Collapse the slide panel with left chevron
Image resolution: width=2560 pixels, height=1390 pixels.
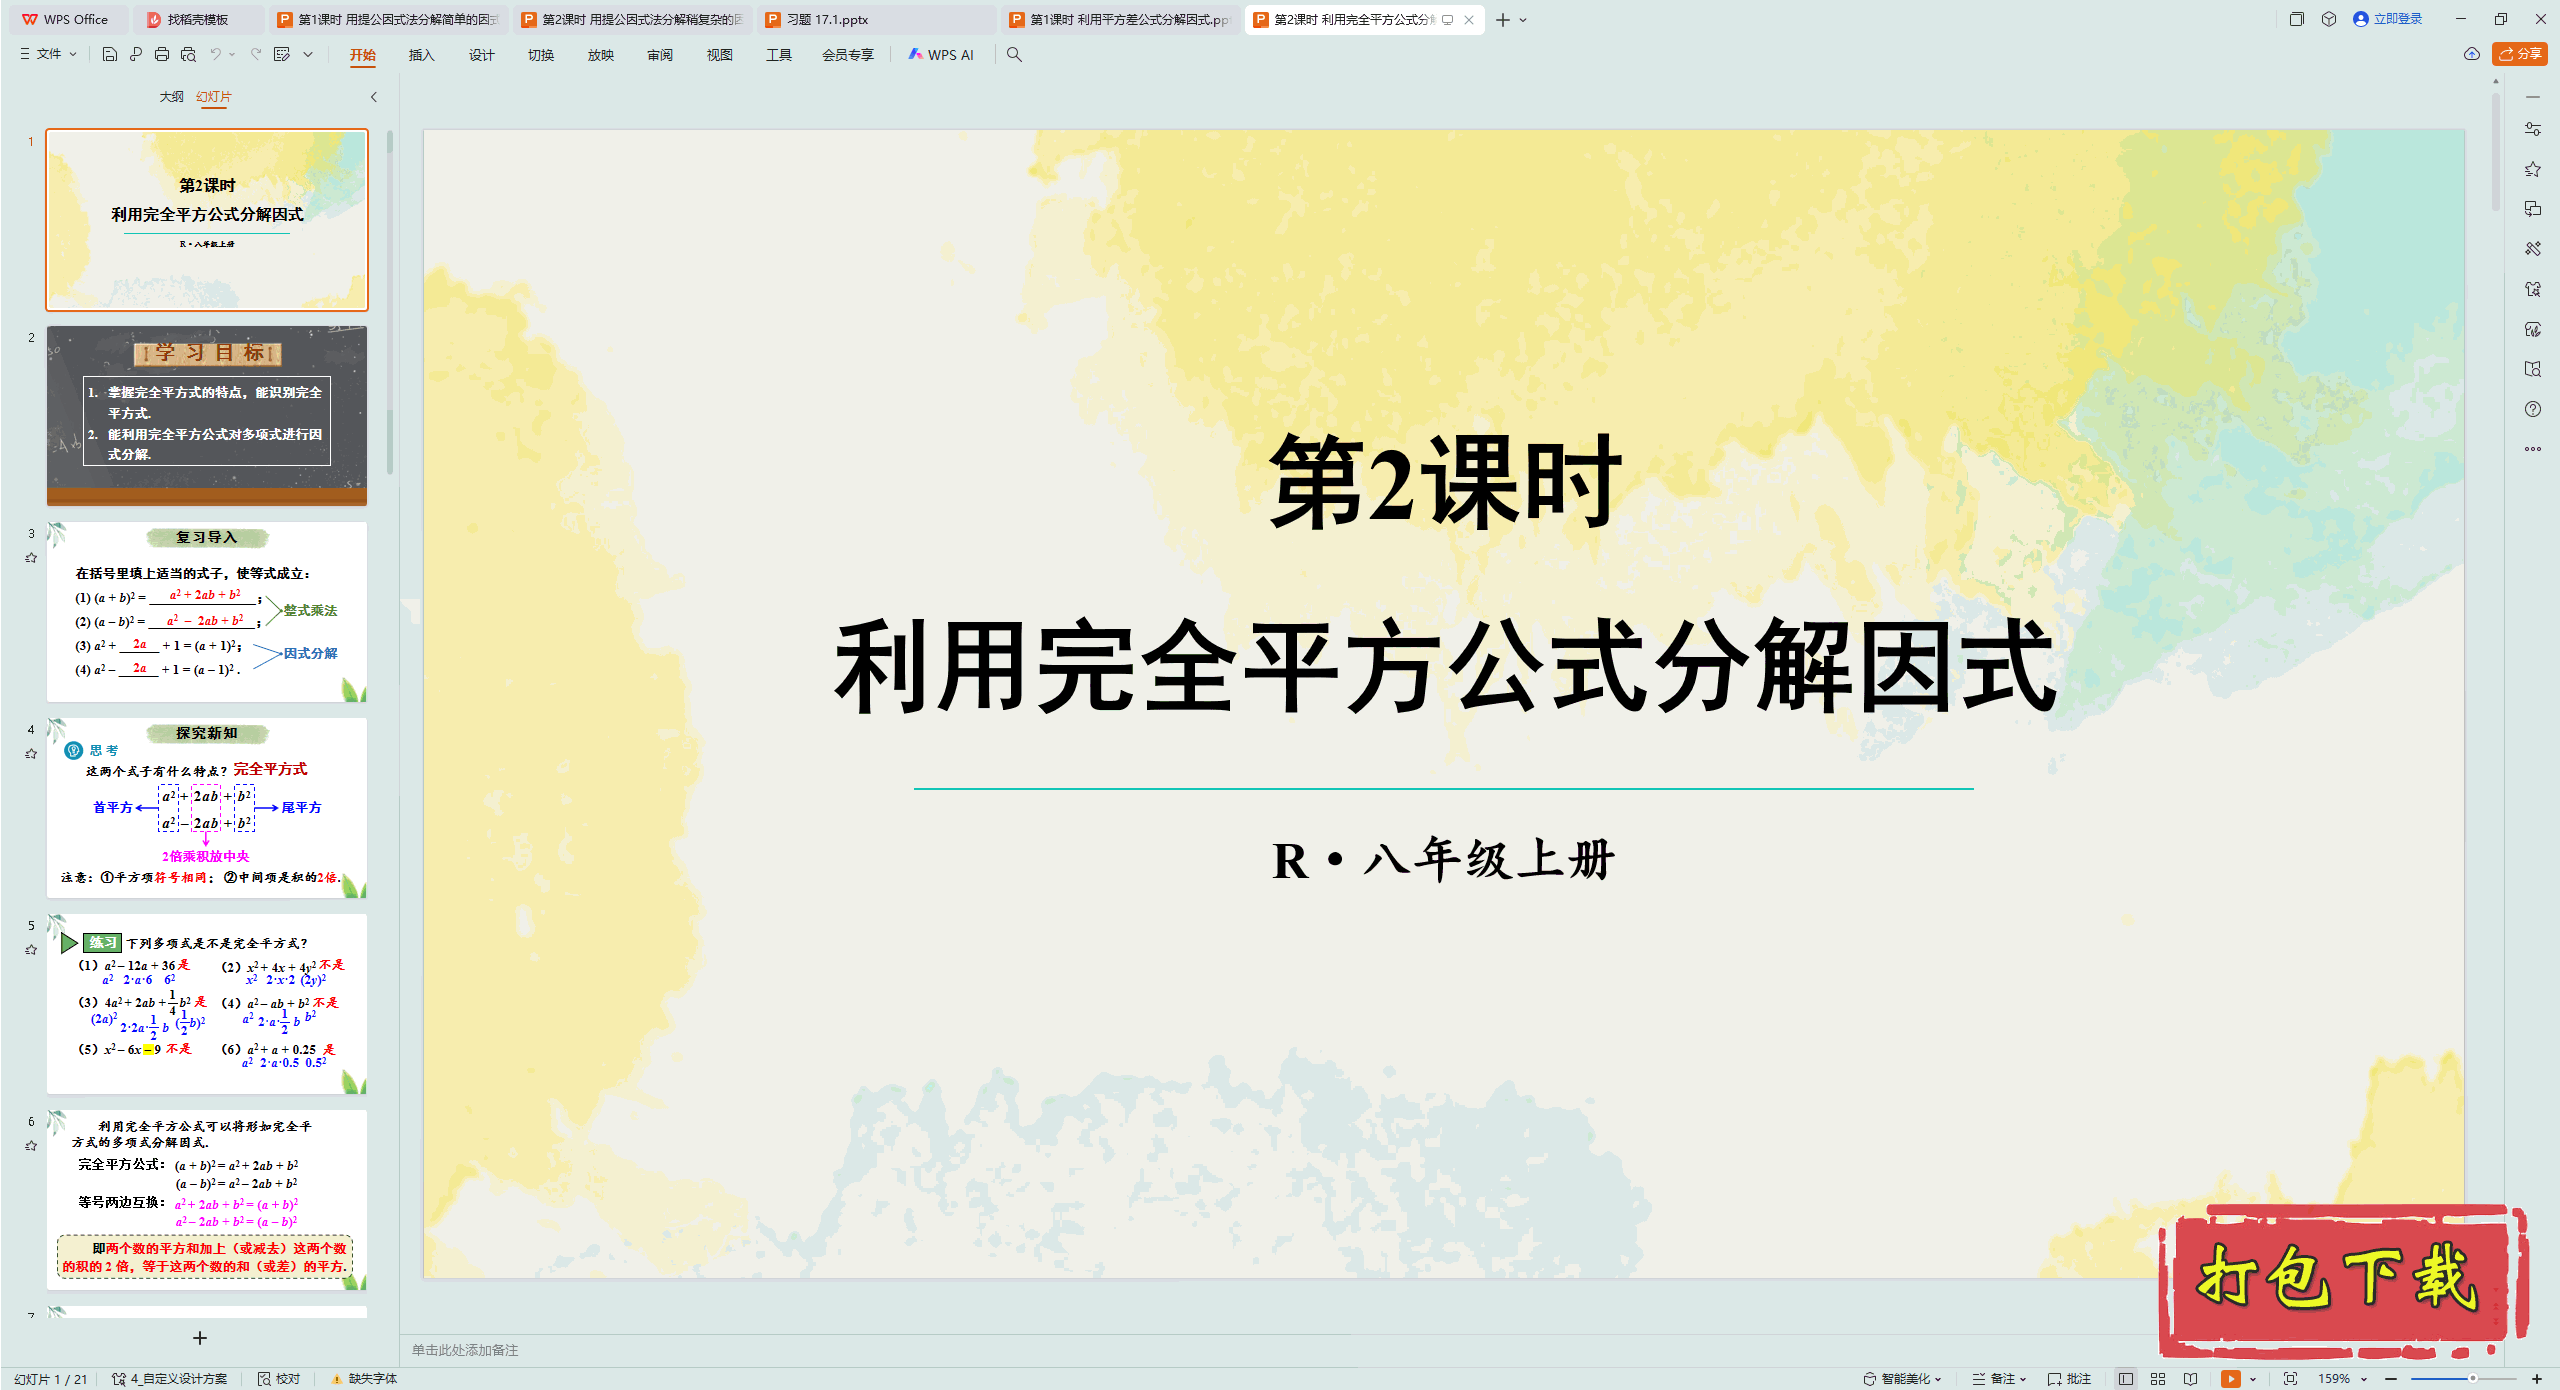[x=374, y=97]
